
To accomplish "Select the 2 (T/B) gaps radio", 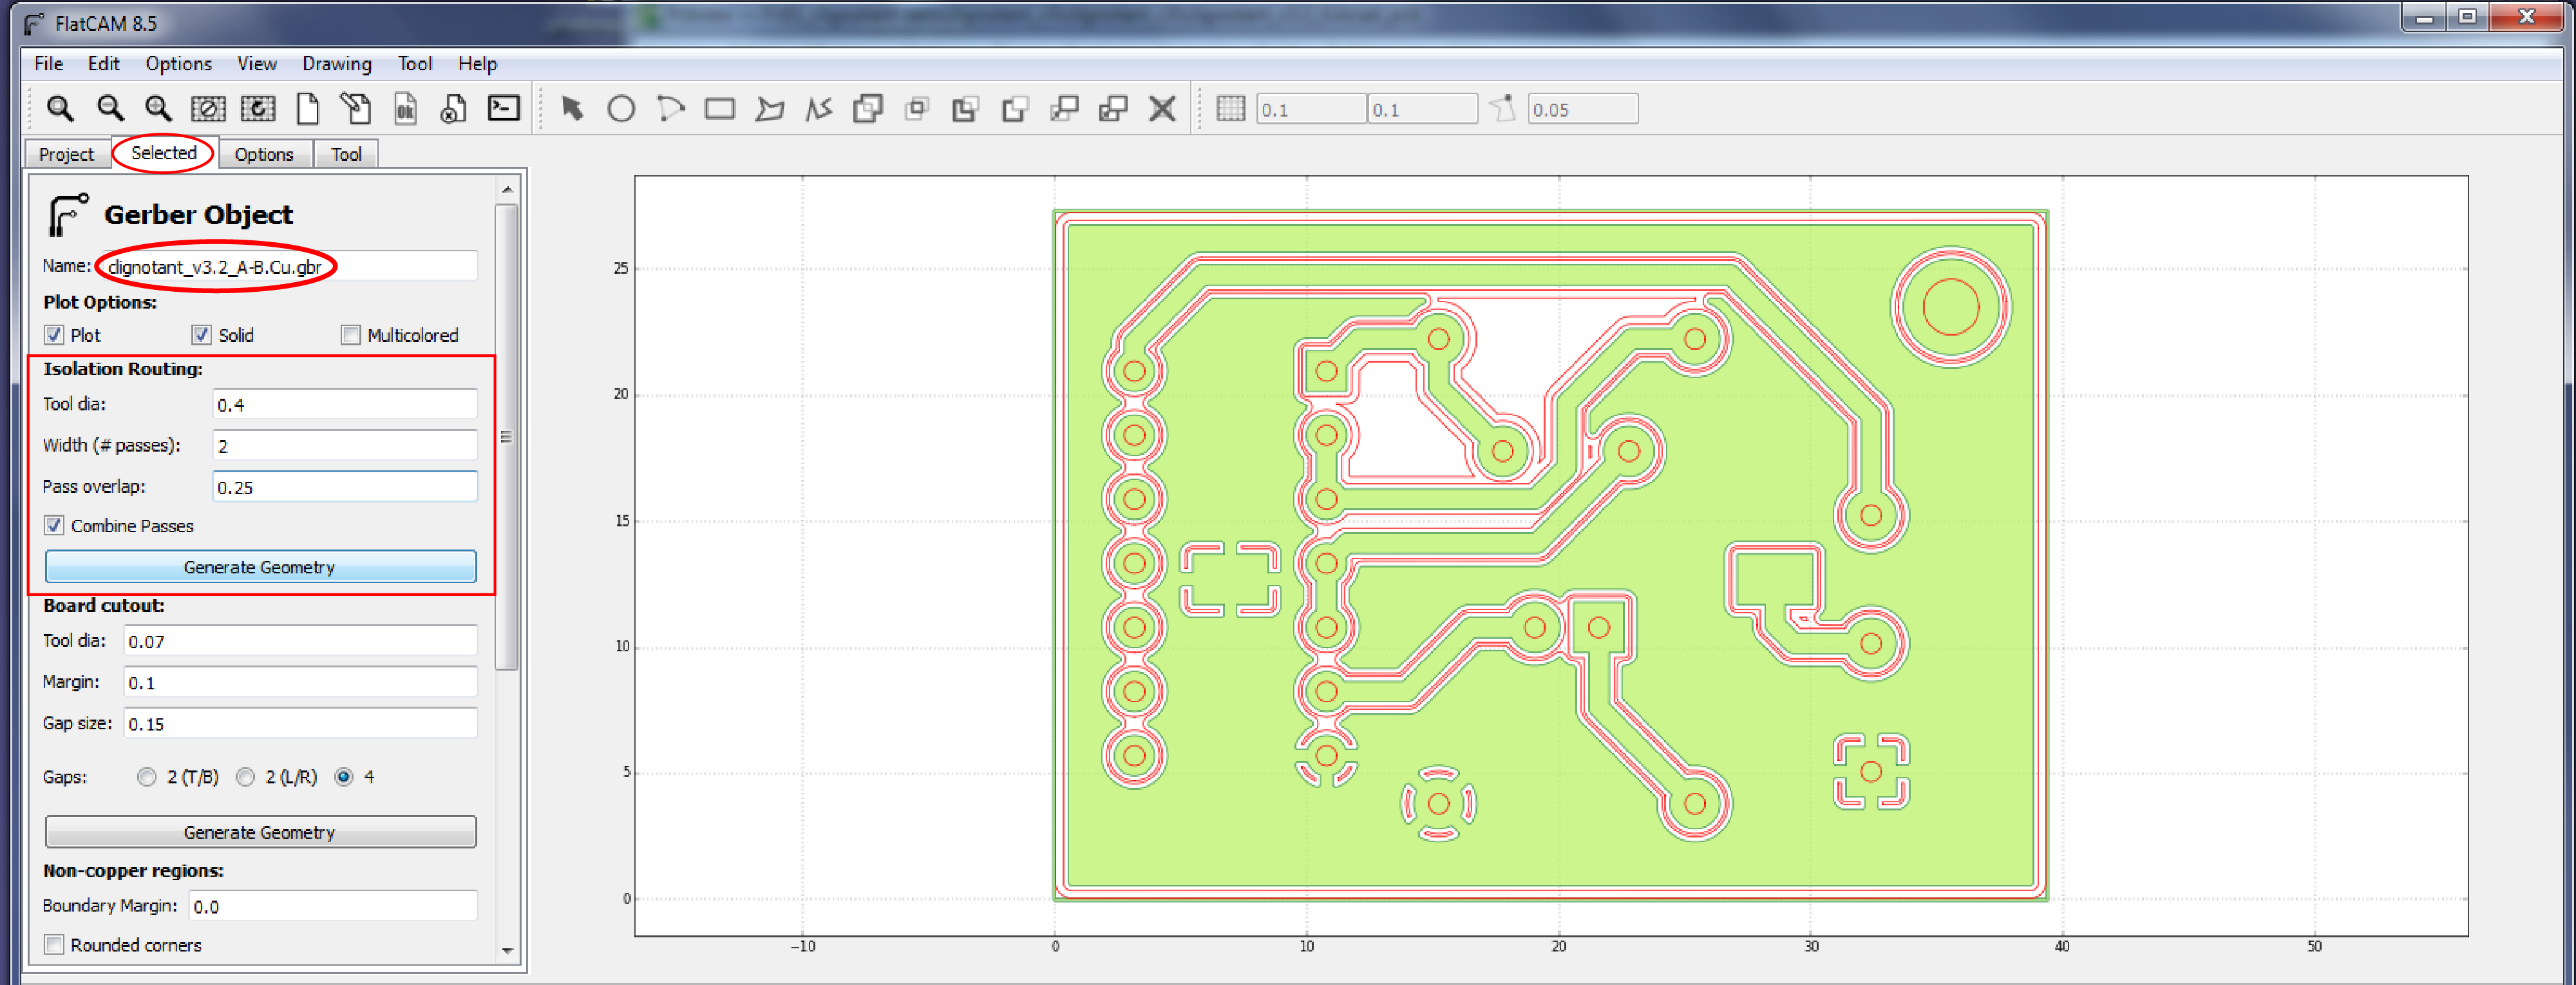I will (x=147, y=777).
